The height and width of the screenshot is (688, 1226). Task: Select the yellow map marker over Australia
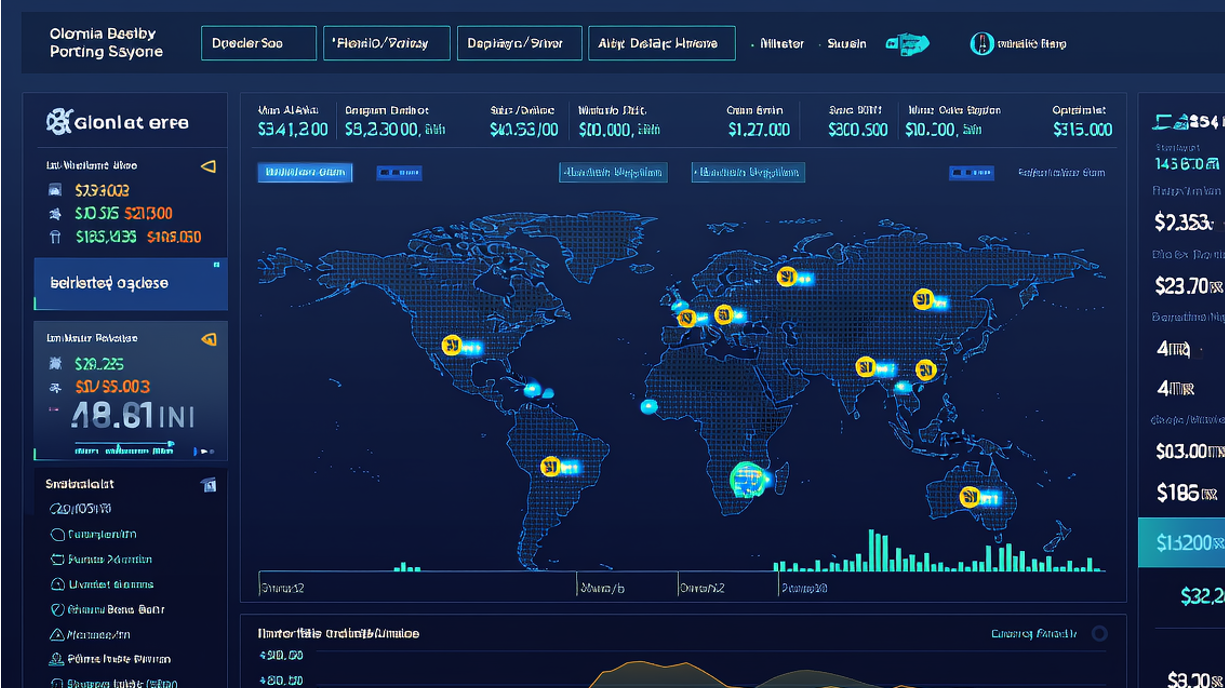tap(969, 496)
